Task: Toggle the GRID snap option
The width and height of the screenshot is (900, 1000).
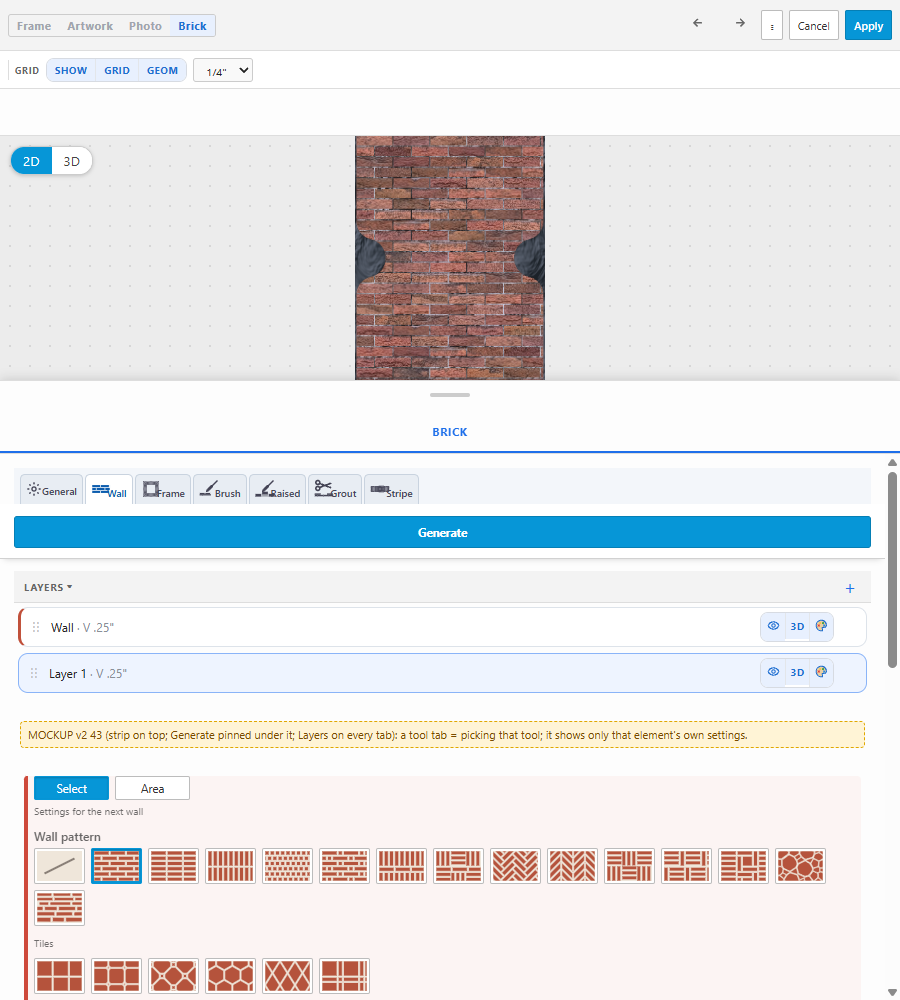Action: 117,70
